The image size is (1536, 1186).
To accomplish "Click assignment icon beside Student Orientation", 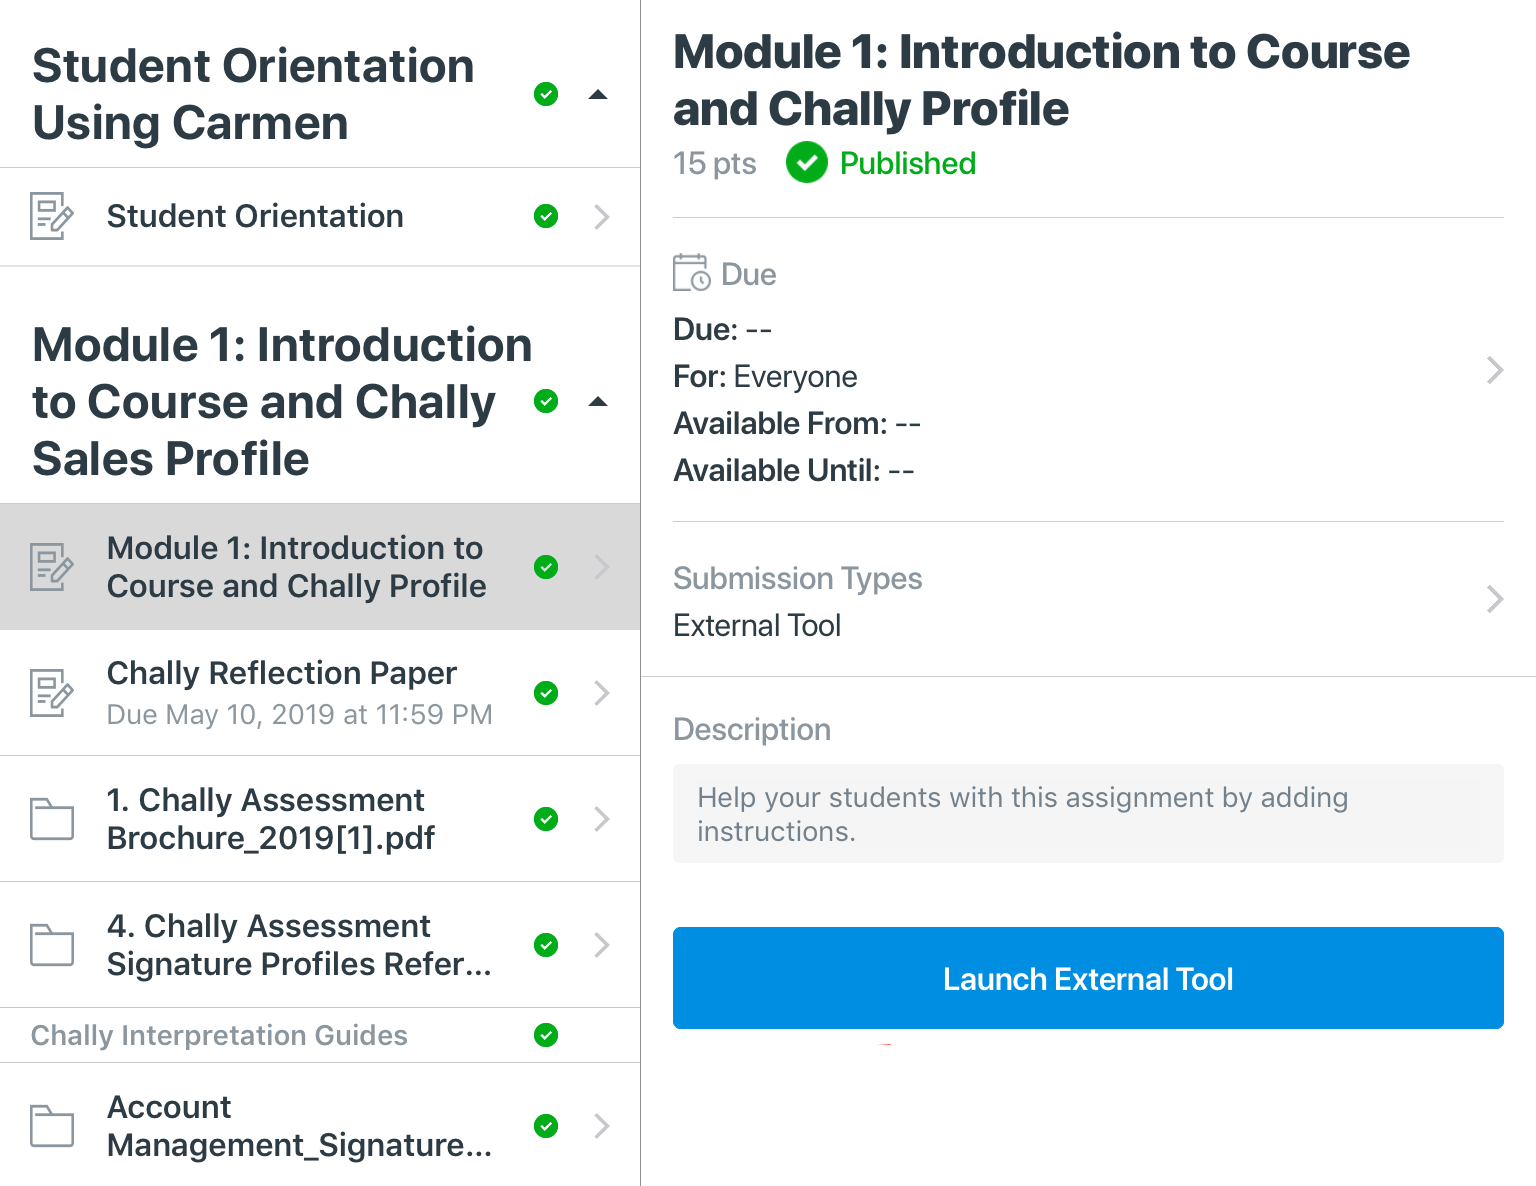I will point(52,216).
